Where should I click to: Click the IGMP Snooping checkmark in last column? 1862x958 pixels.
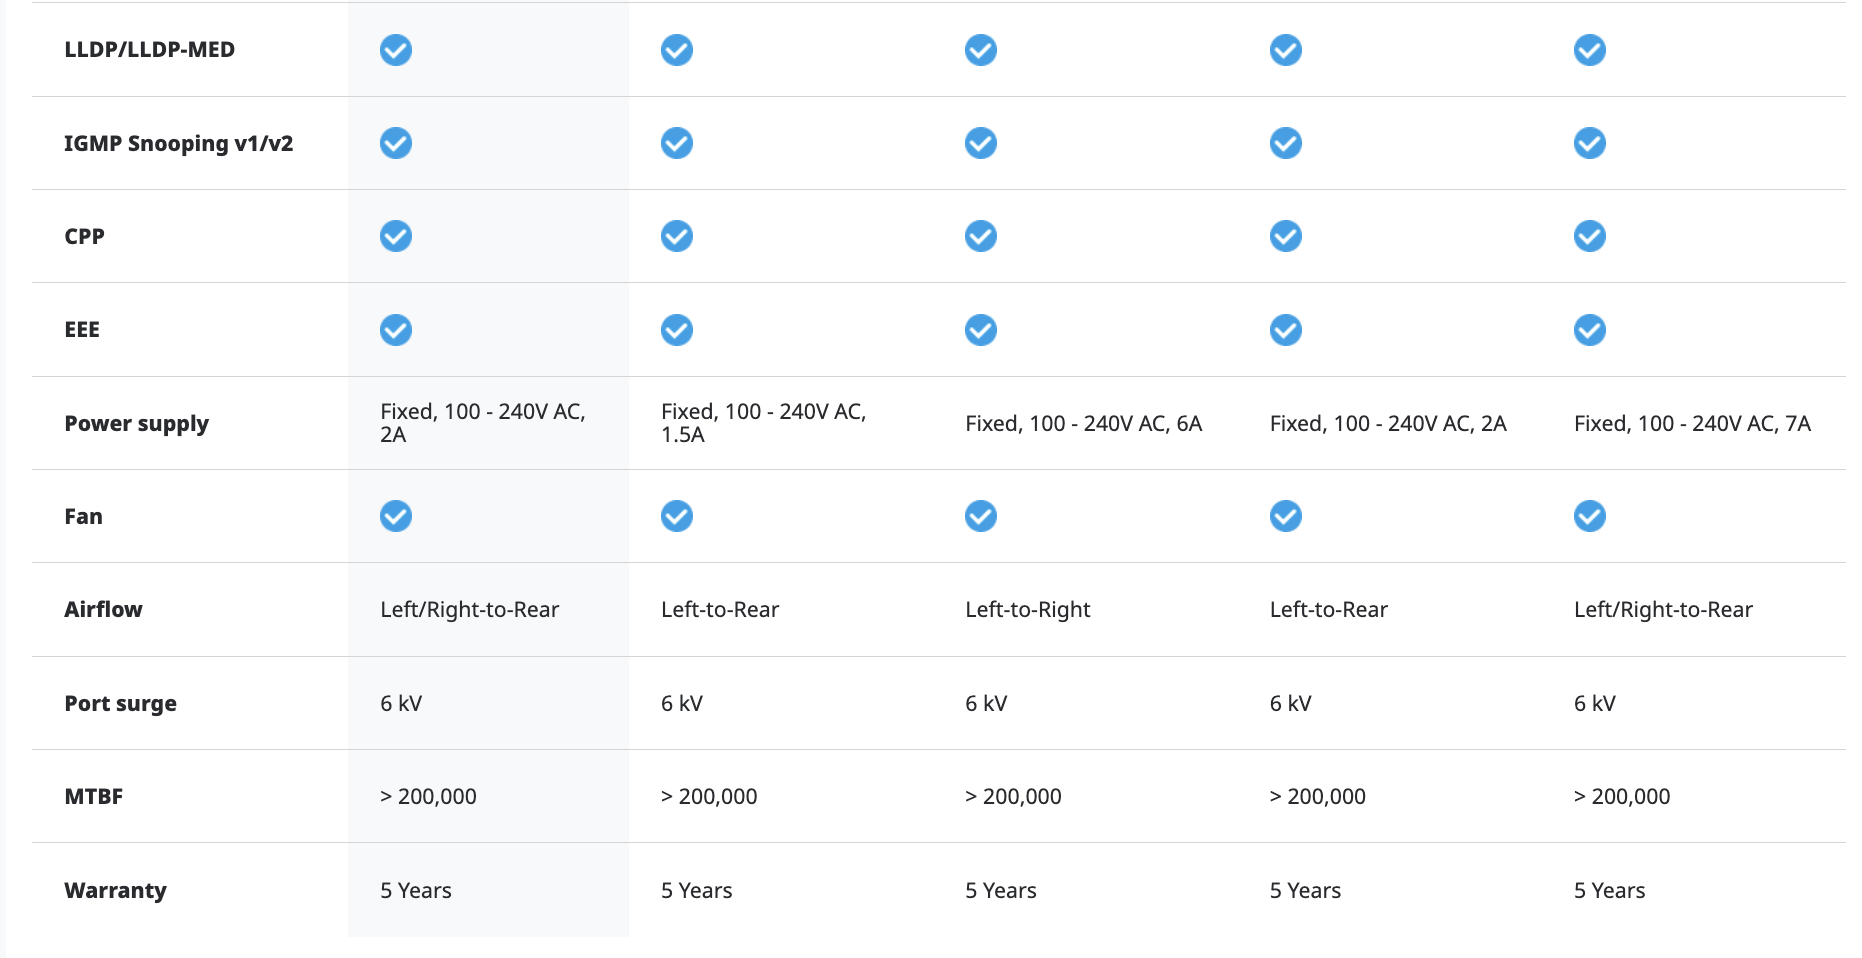pos(1589,143)
